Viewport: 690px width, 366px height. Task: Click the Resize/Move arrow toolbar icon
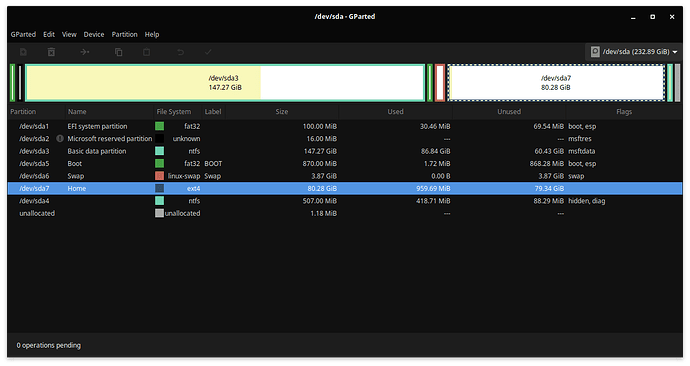84,52
